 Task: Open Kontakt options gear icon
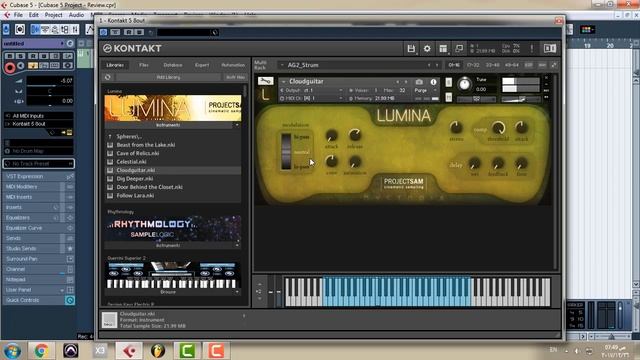click(x=427, y=49)
